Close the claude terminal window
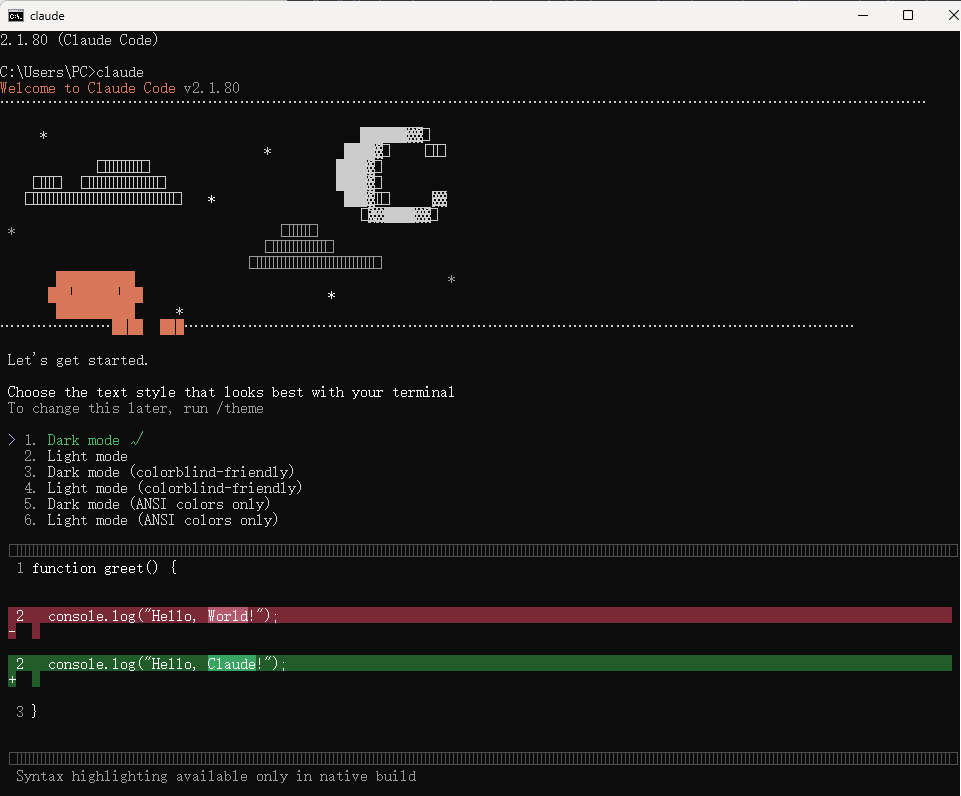 click(953, 15)
